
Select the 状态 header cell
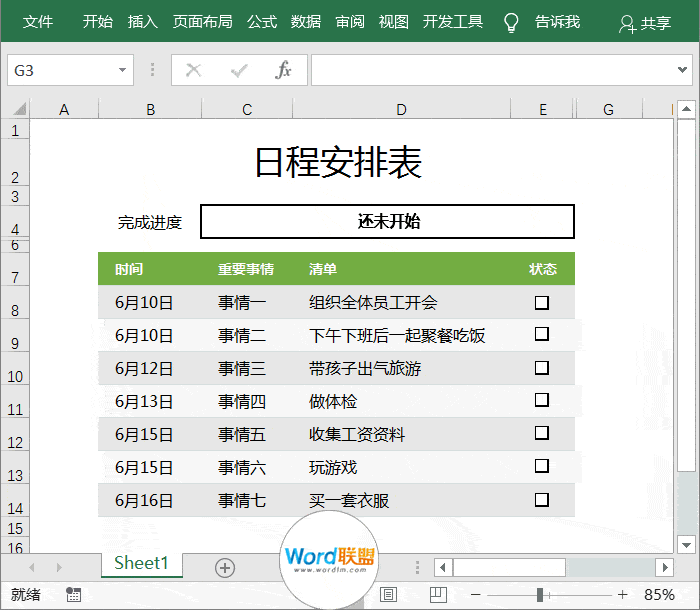[x=542, y=269]
